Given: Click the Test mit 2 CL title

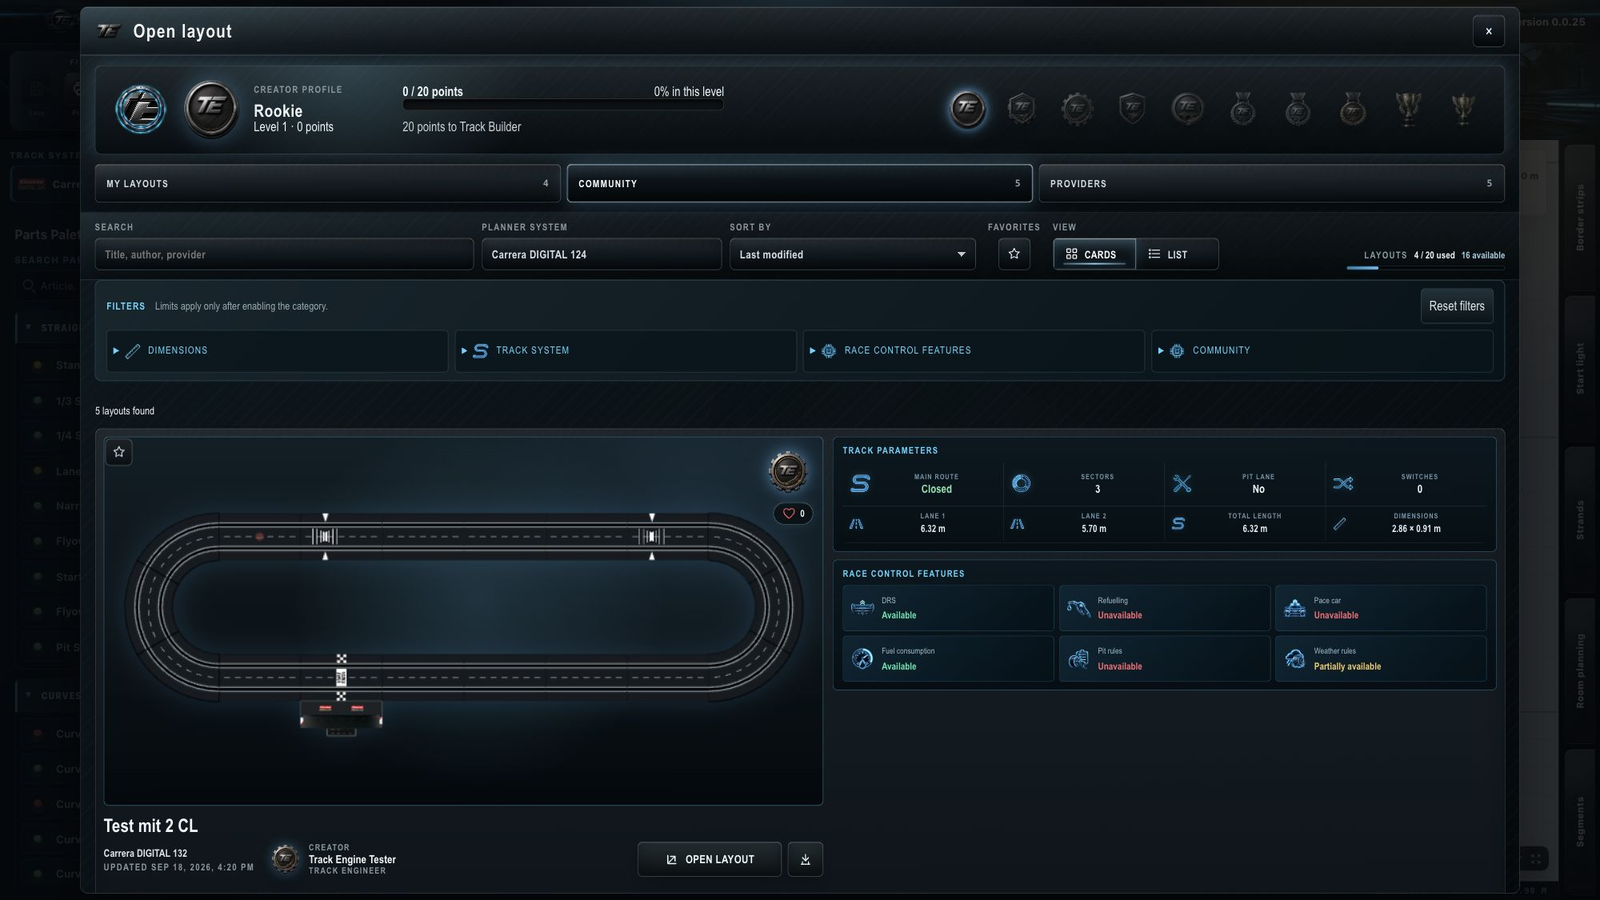Looking at the screenshot, I should pos(151,826).
